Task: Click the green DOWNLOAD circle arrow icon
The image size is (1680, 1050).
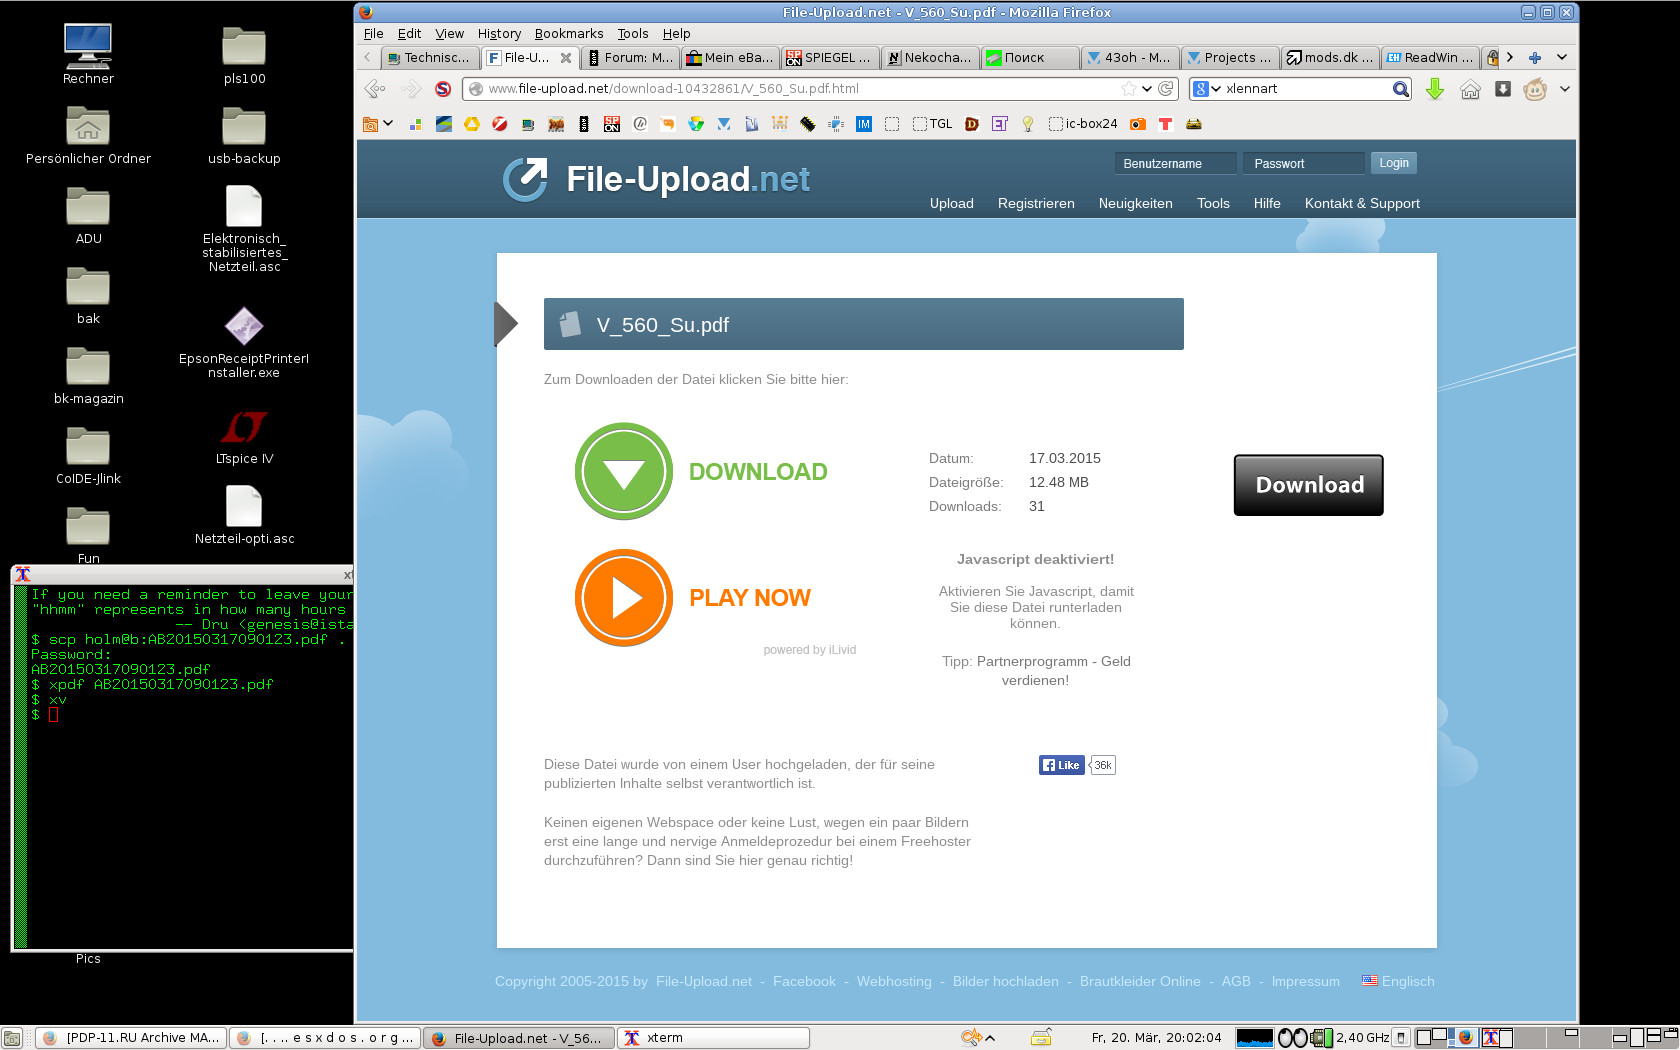Action: (x=624, y=471)
